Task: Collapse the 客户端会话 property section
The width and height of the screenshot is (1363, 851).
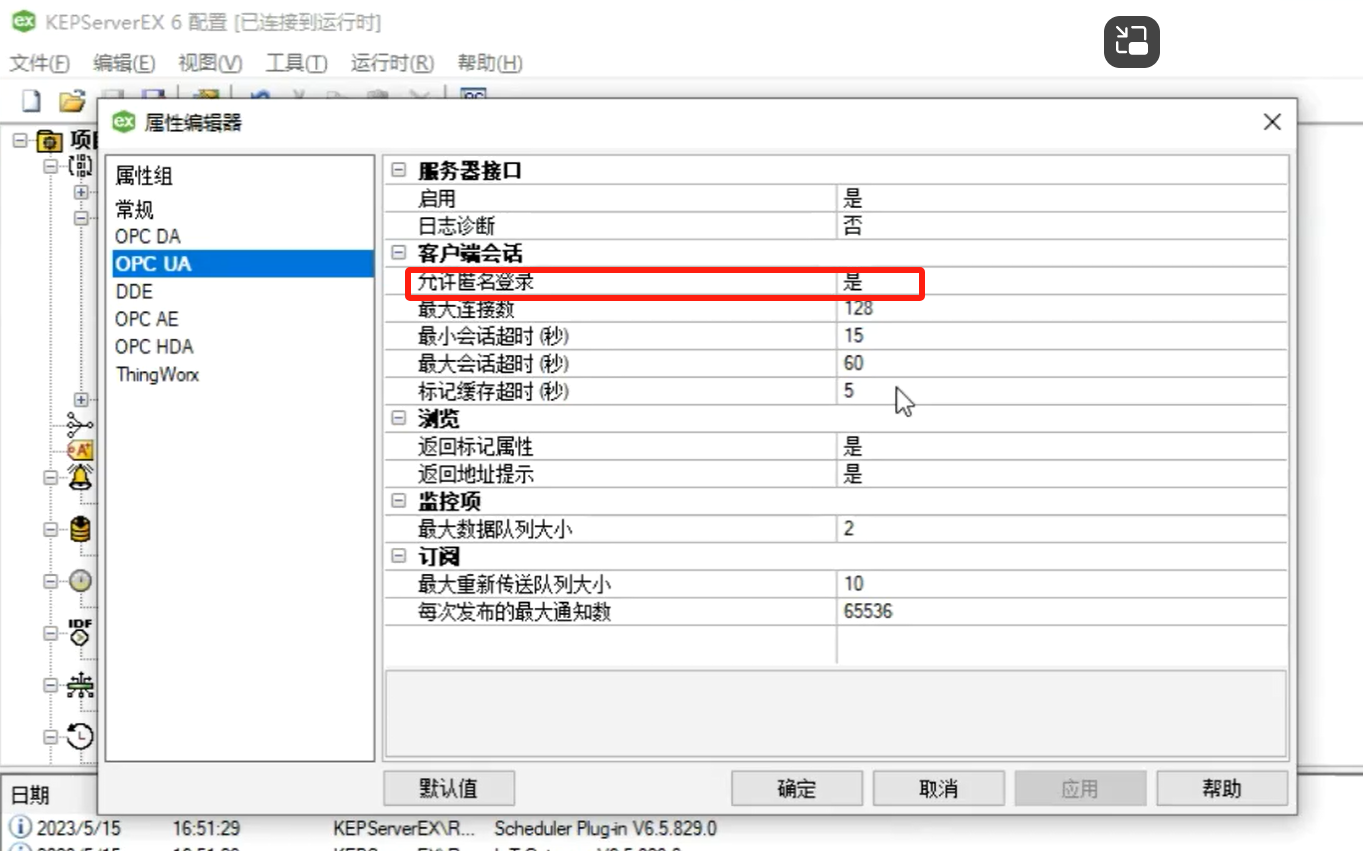Action: (399, 254)
